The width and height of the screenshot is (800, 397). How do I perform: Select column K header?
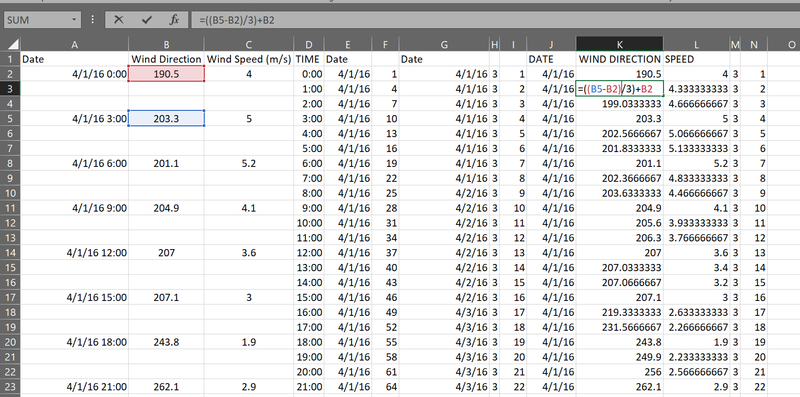[x=619, y=44]
